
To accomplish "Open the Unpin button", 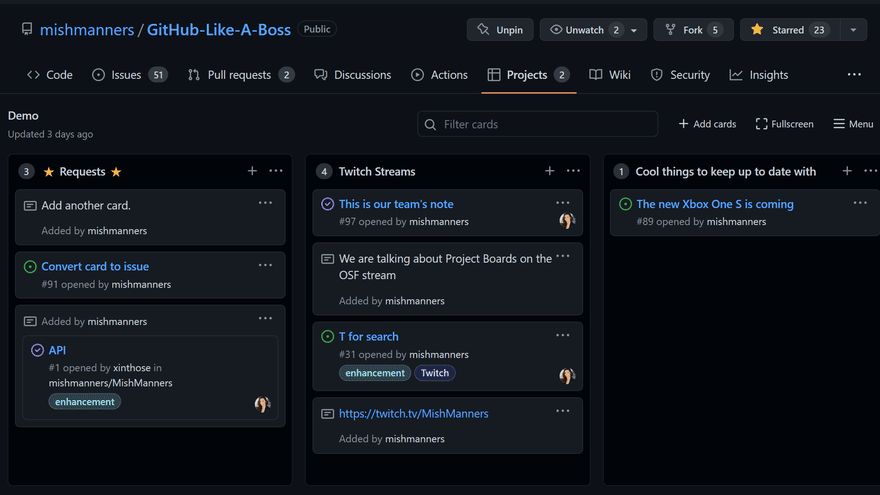I will click(x=500, y=30).
